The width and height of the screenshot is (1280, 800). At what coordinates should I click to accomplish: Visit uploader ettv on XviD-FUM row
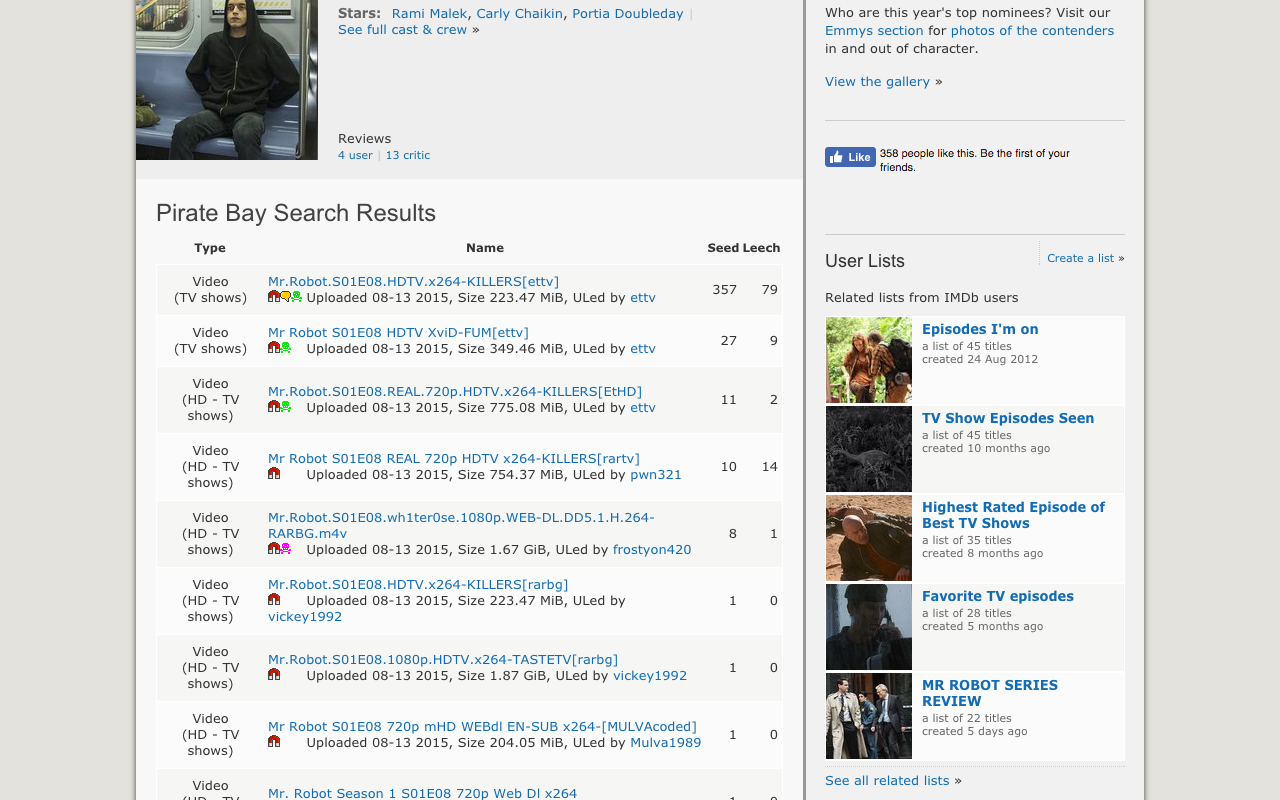(x=643, y=348)
